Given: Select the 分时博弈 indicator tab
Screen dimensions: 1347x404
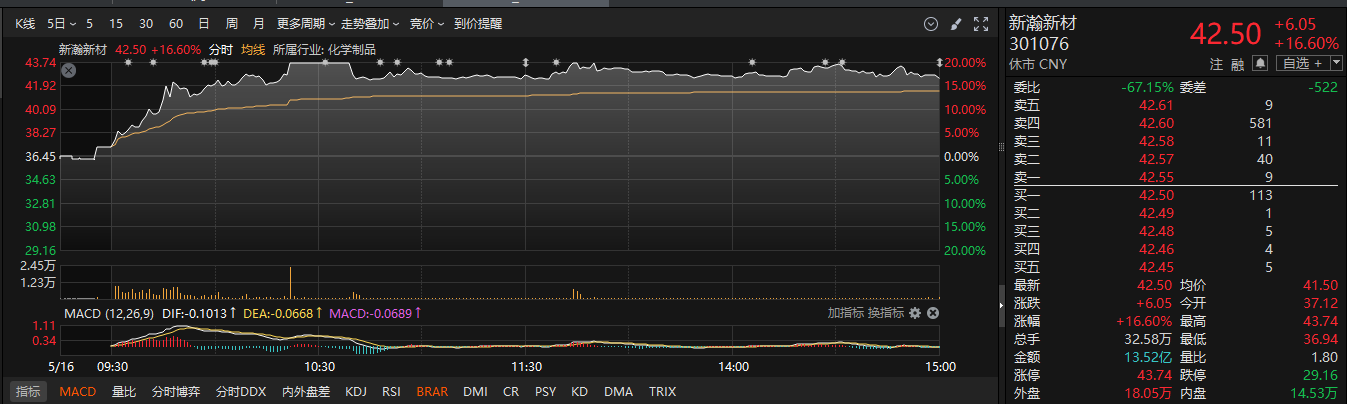Looking at the screenshot, I should [x=176, y=392].
